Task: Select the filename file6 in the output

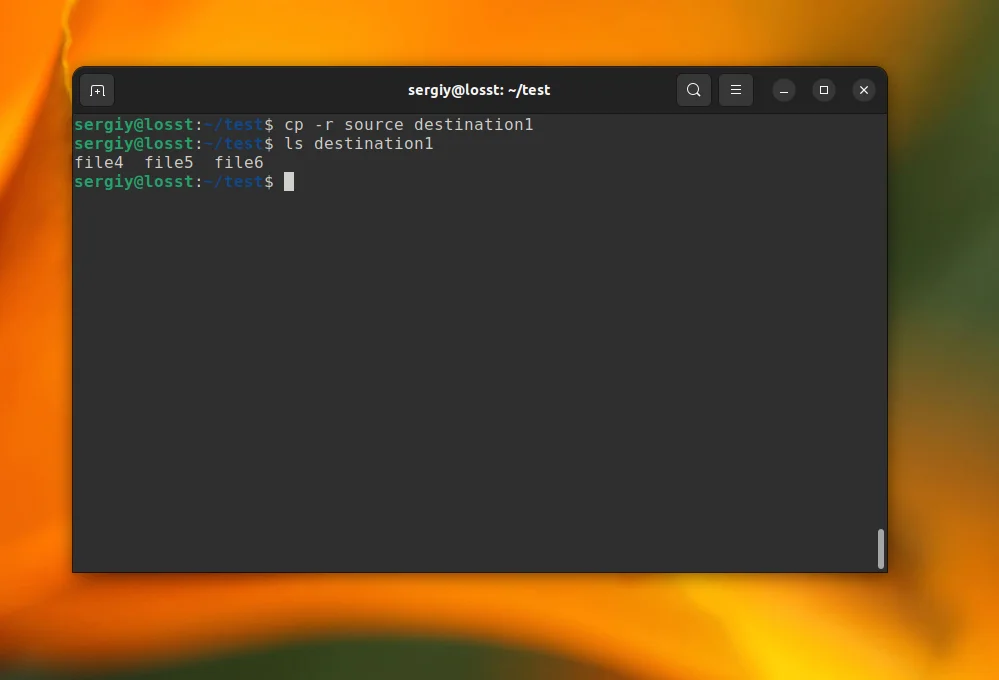Action: pos(239,162)
